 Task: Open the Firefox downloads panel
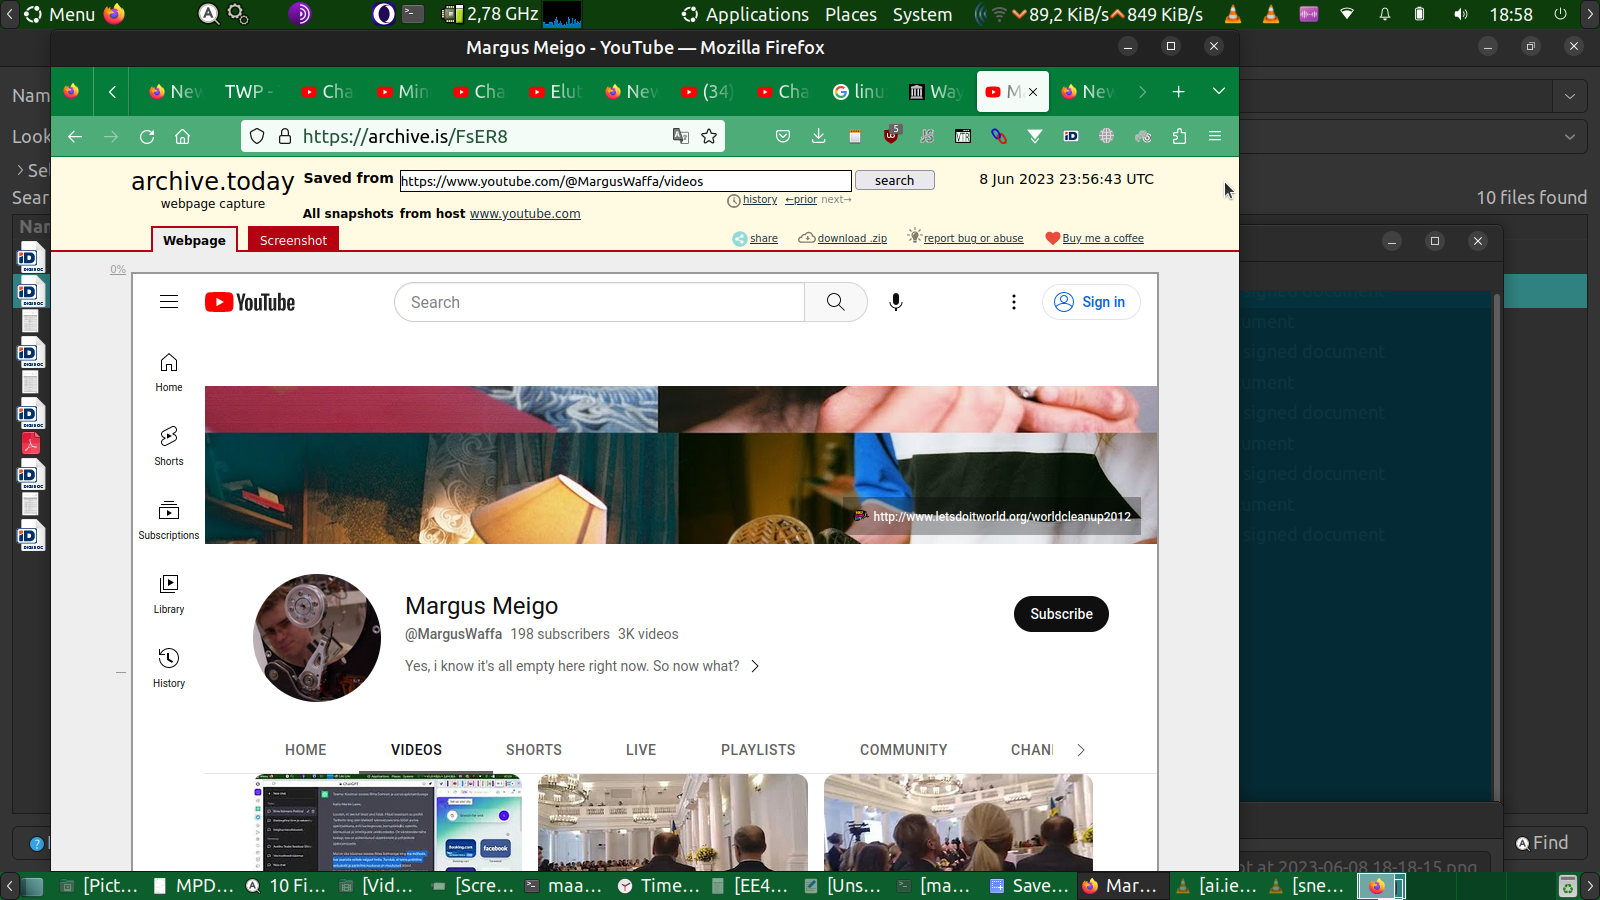pos(818,136)
